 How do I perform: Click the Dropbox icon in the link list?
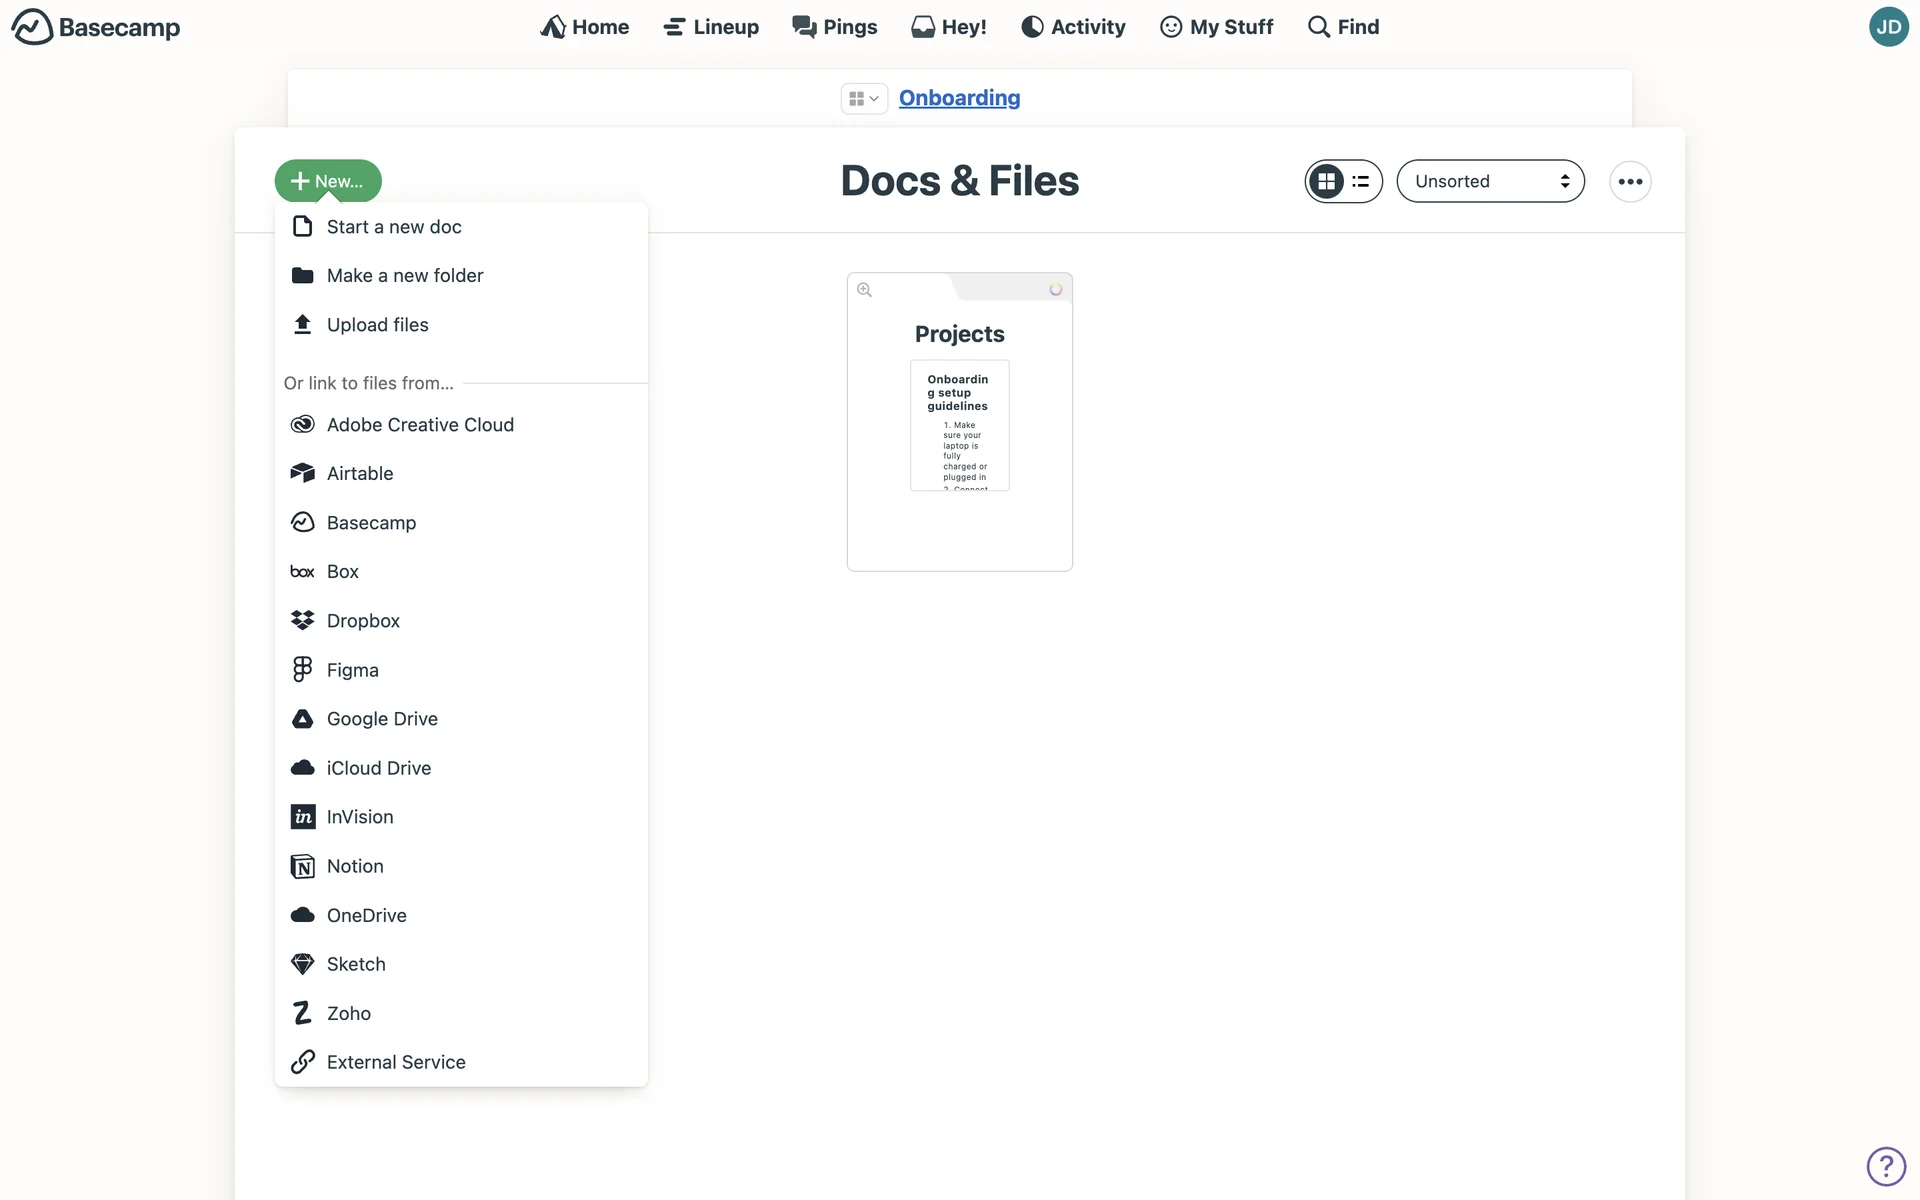[x=302, y=620]
